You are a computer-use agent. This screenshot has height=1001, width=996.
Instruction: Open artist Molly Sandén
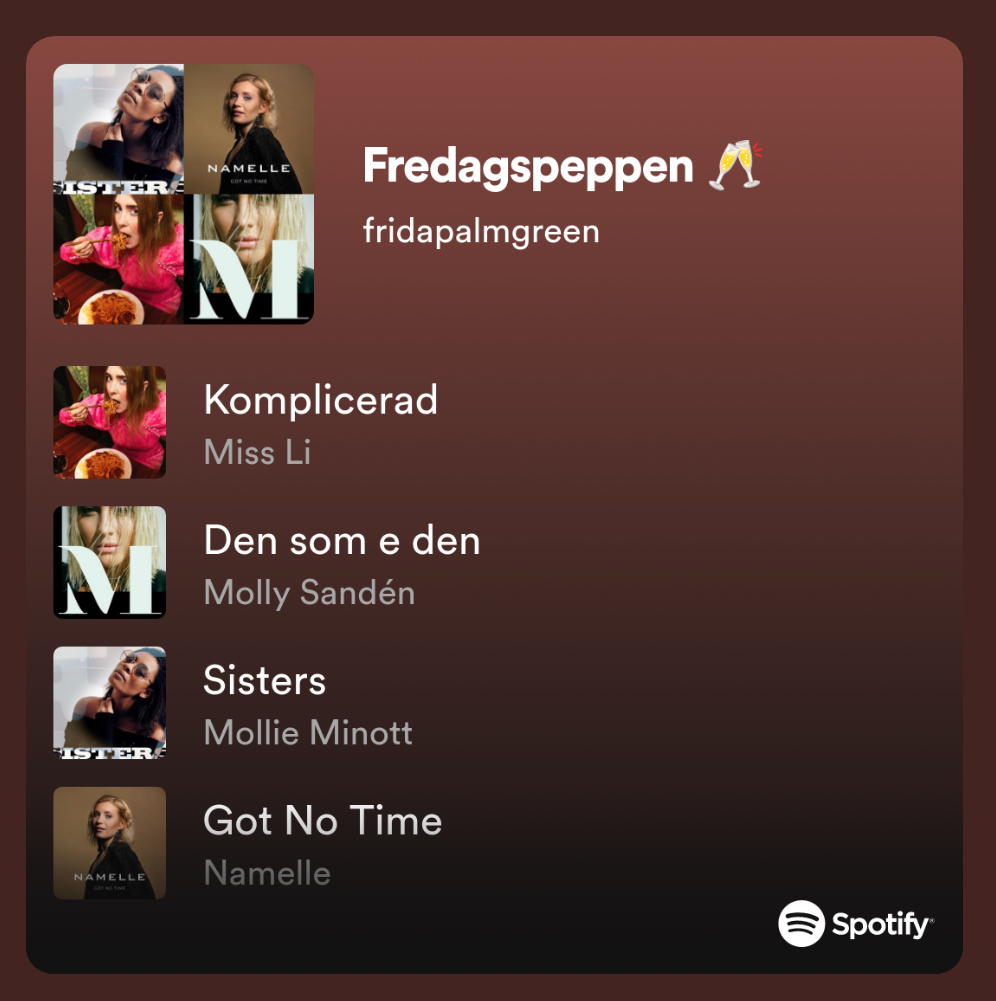[x=309, y=592]
